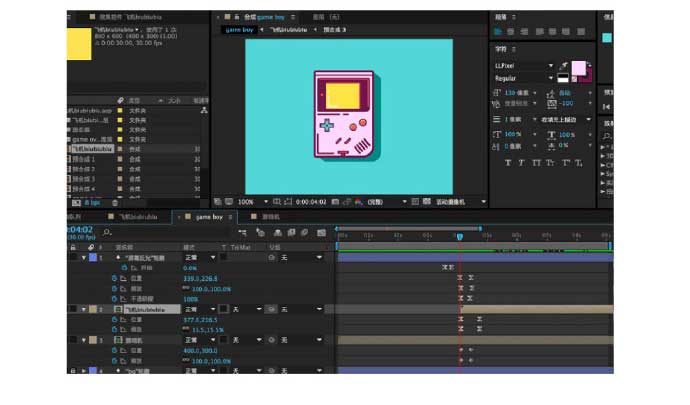Viewport: 690px width, 405px height.
Task: Click the eyedropper icon in Character panel
Action: 563,66
